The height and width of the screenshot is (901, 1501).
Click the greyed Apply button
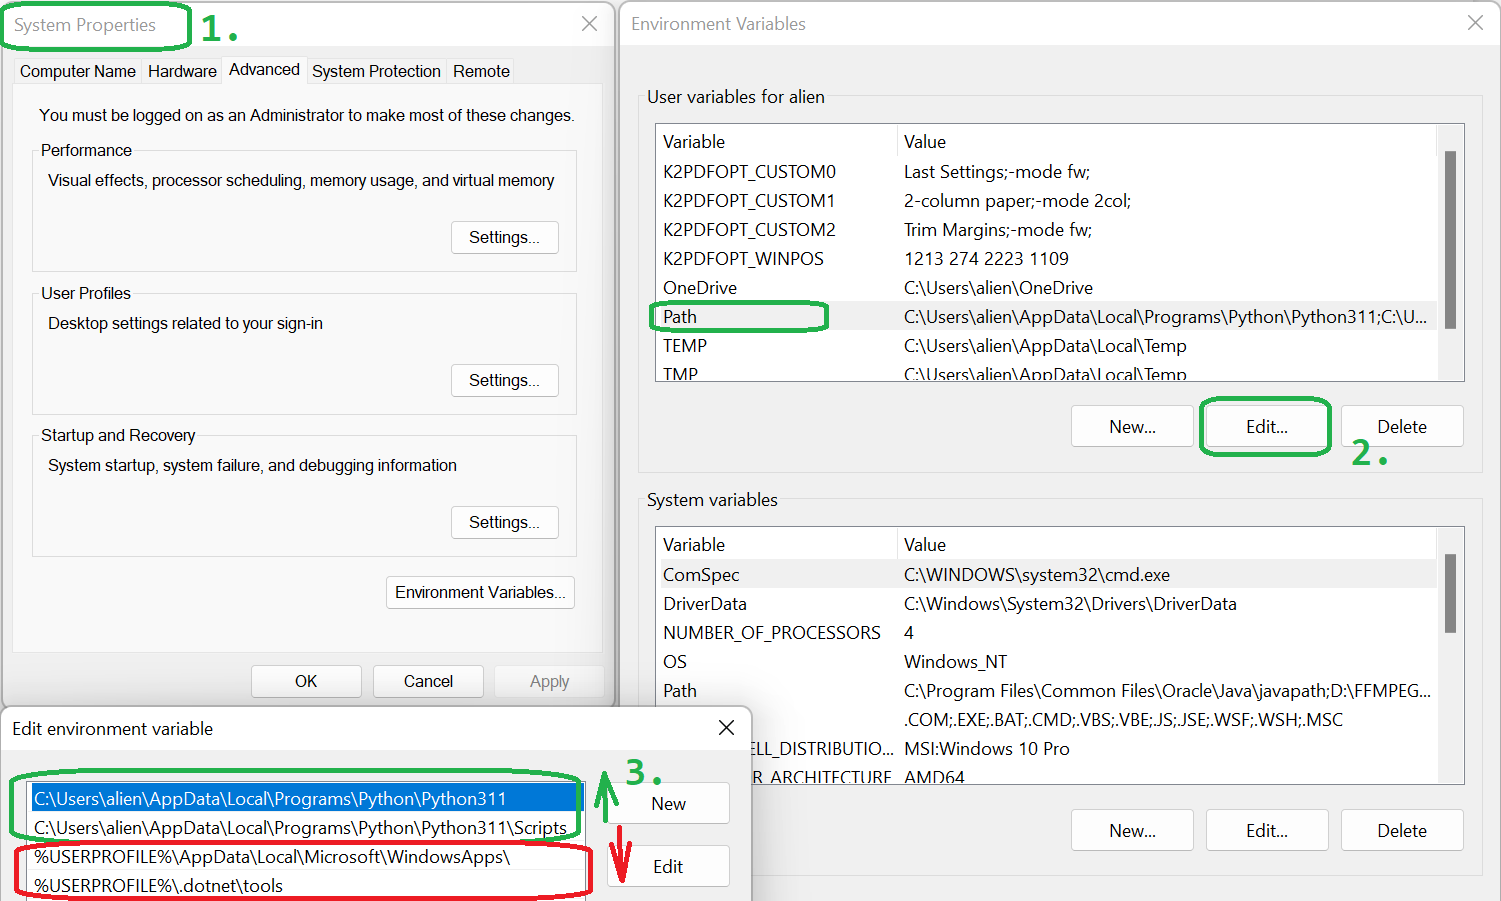tap(549, 681)
